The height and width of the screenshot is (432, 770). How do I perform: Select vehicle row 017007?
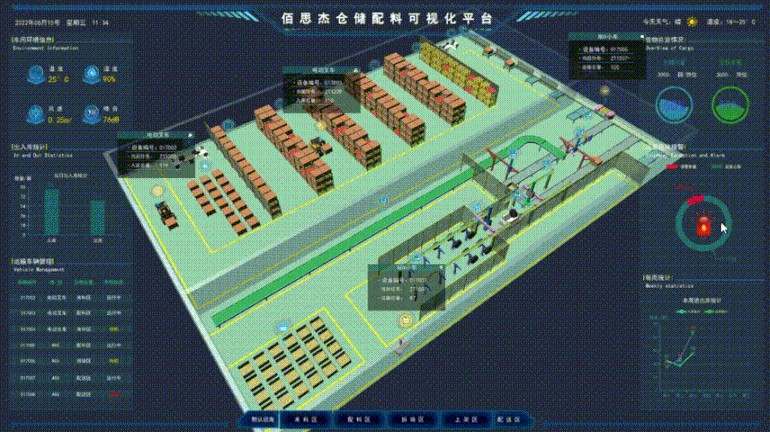click(x=70, y=378)
